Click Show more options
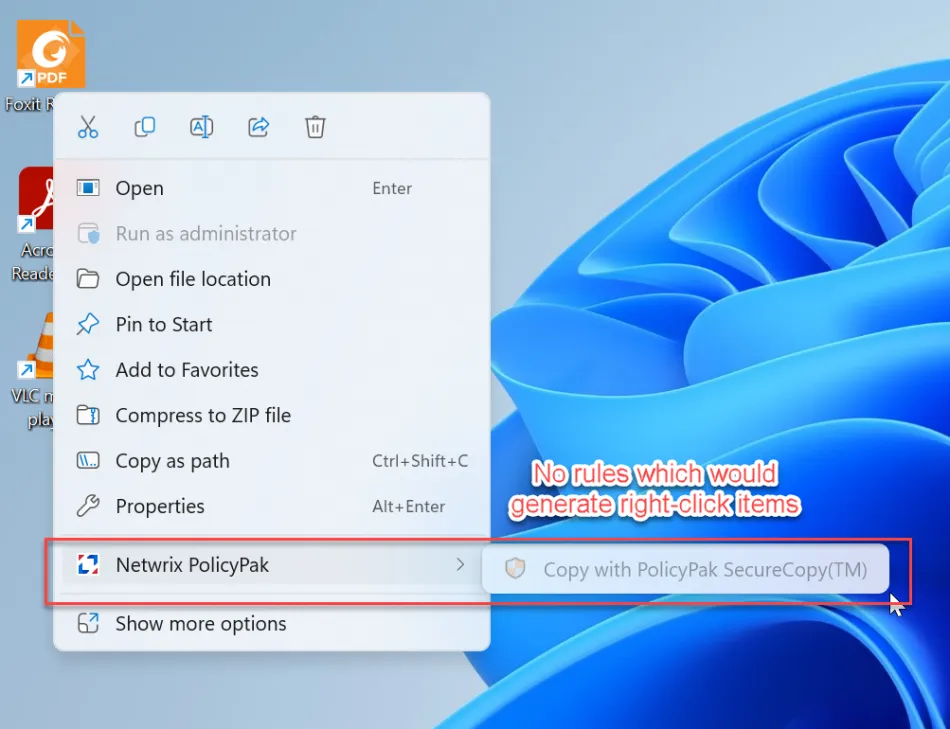 pos(272,624)
